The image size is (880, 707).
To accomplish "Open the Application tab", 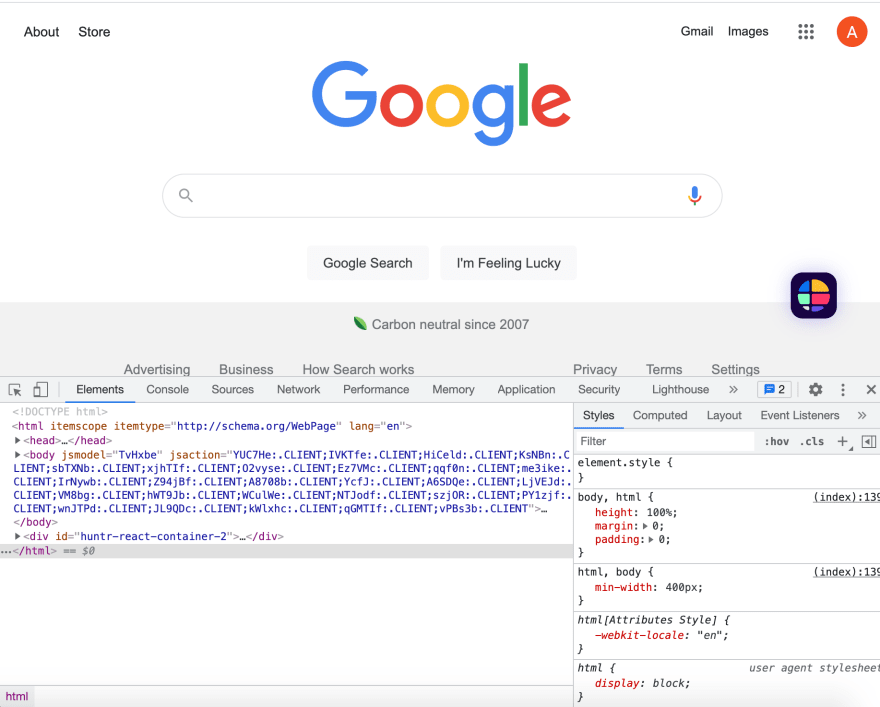I will [526, 389].
